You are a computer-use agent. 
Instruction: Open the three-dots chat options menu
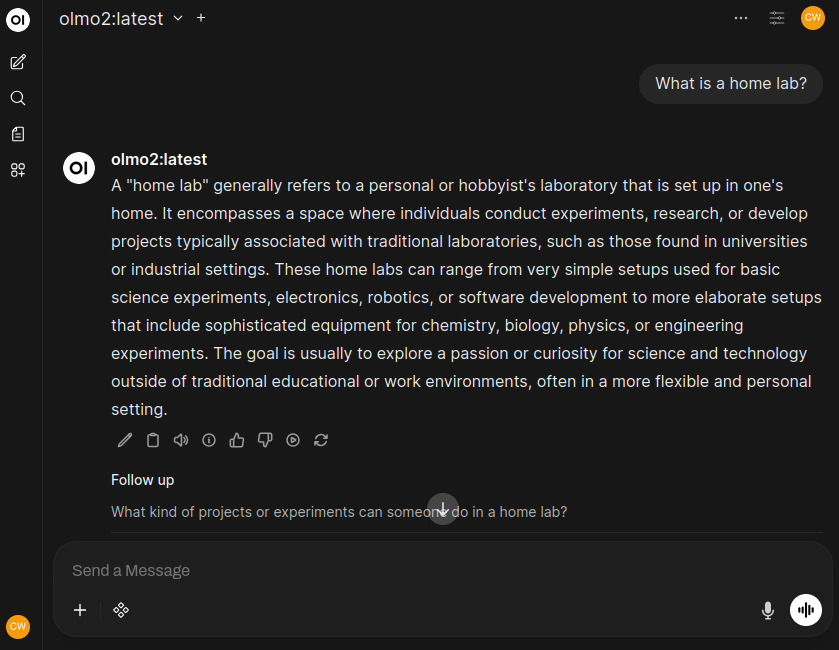pos(741,18)
